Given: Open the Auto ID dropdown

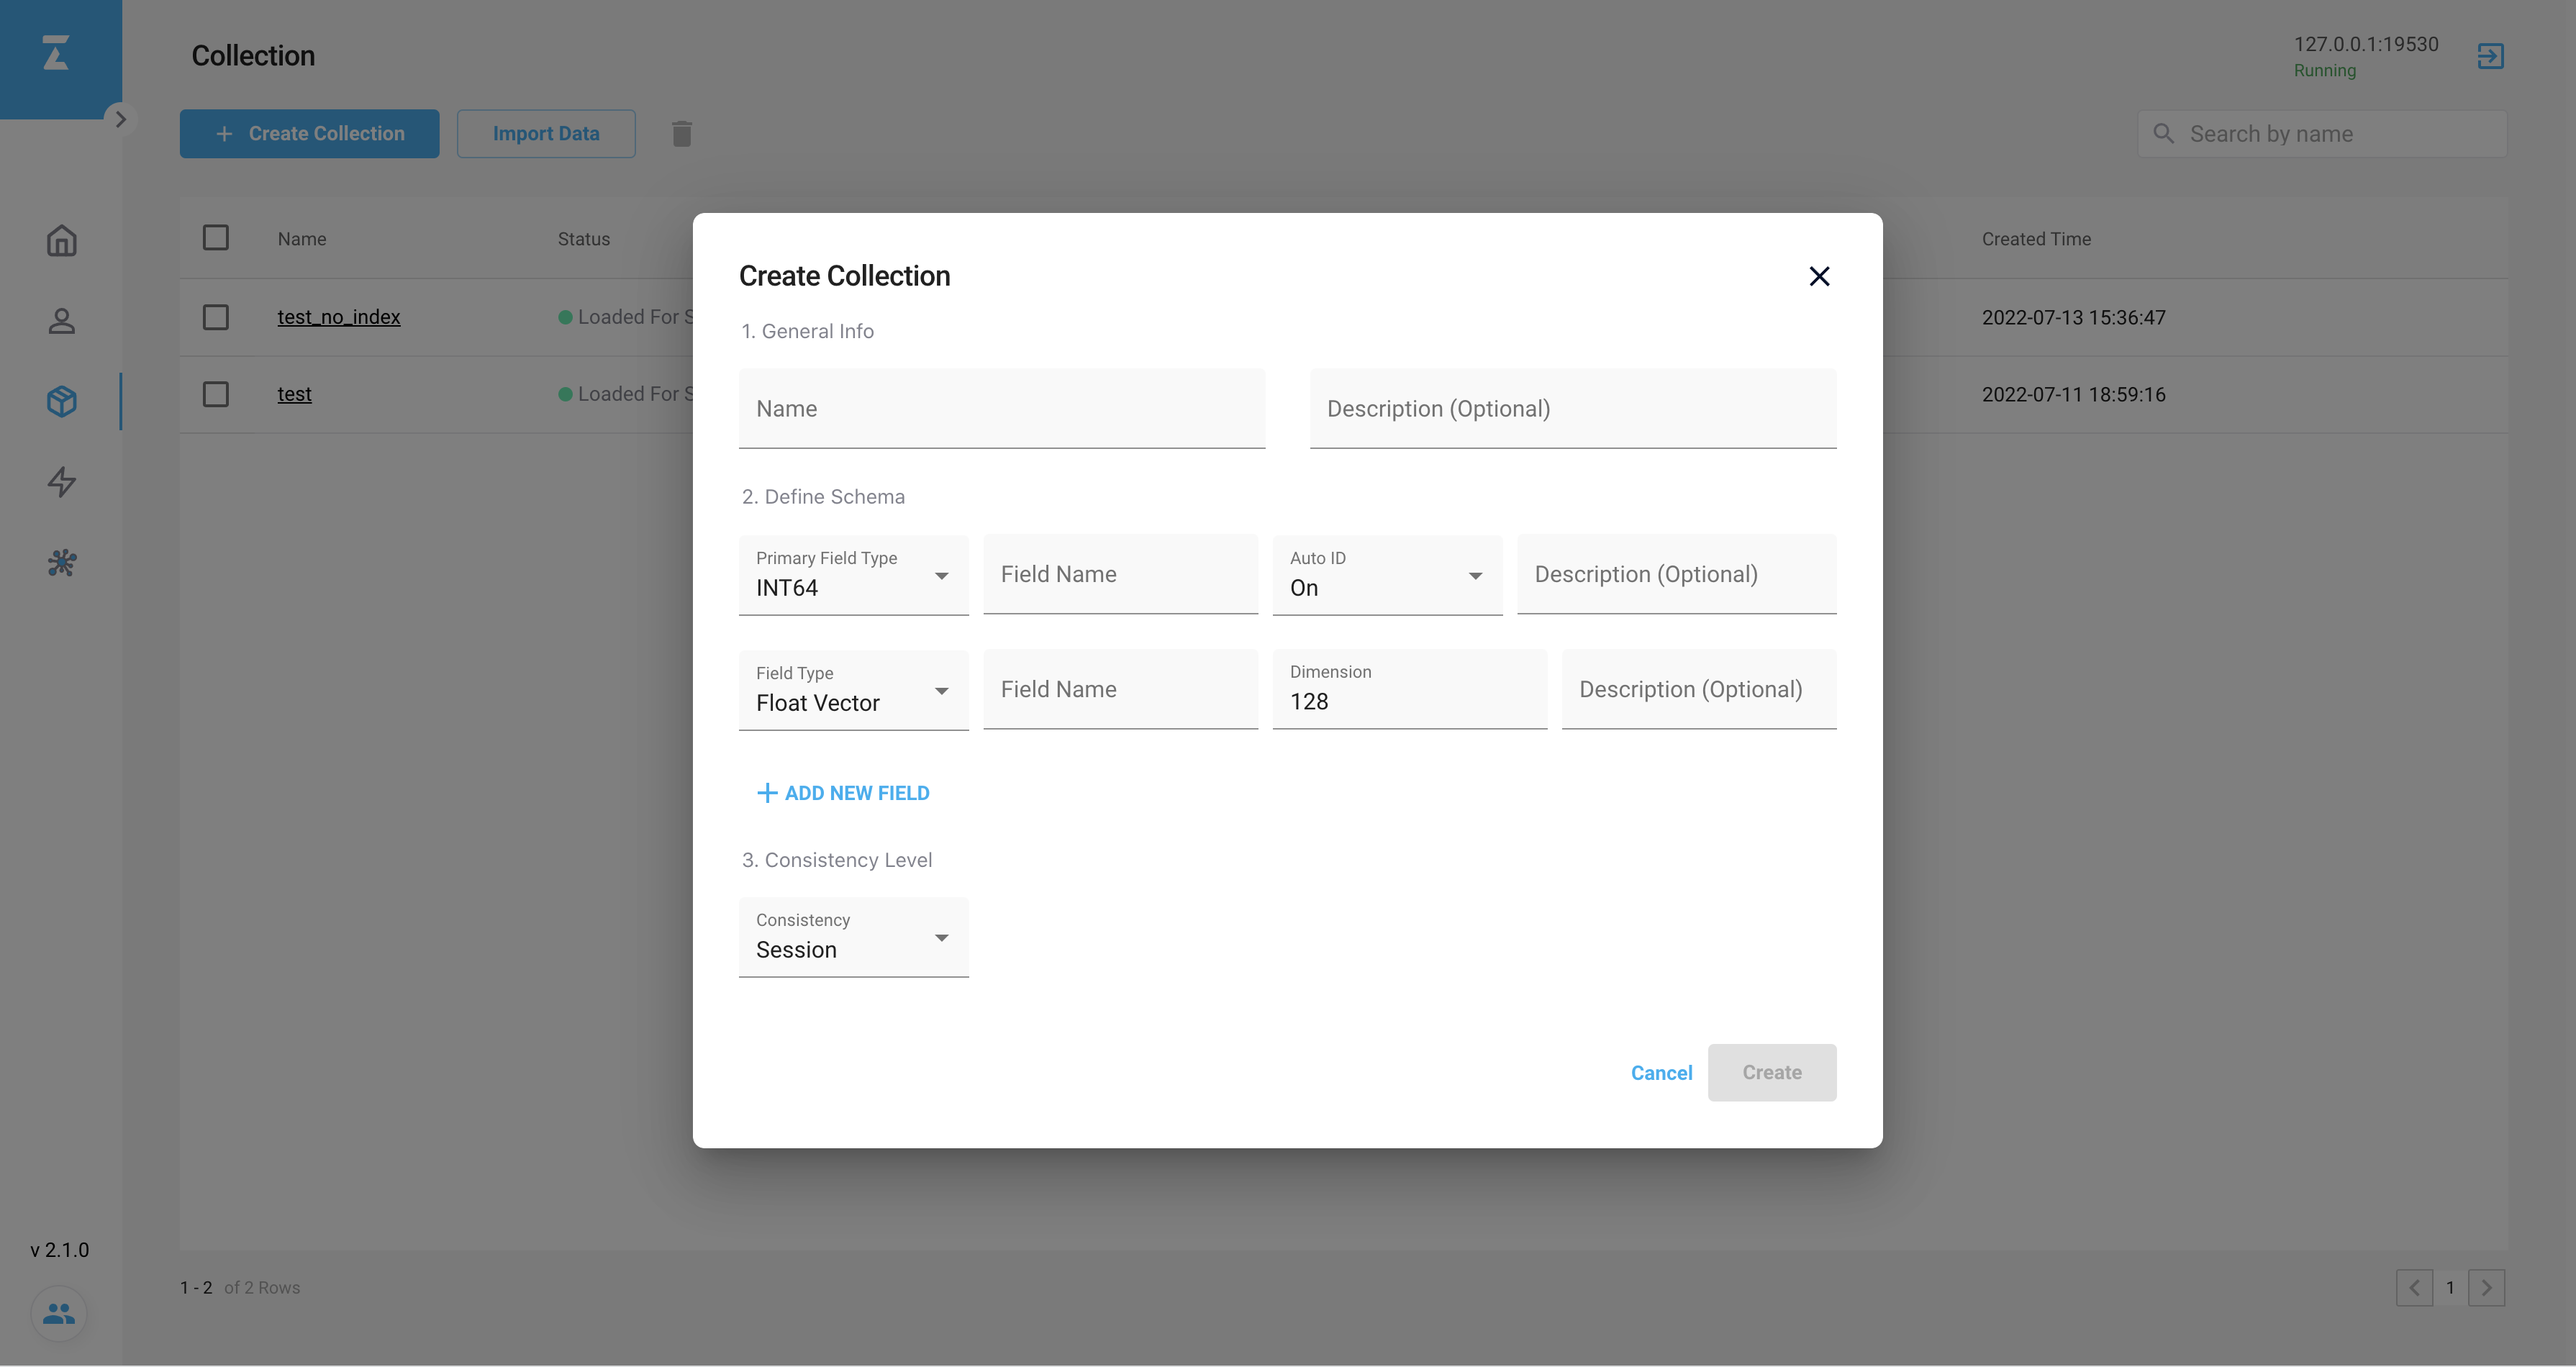Looking at the screenshot, I should [x=1386, y=575].
